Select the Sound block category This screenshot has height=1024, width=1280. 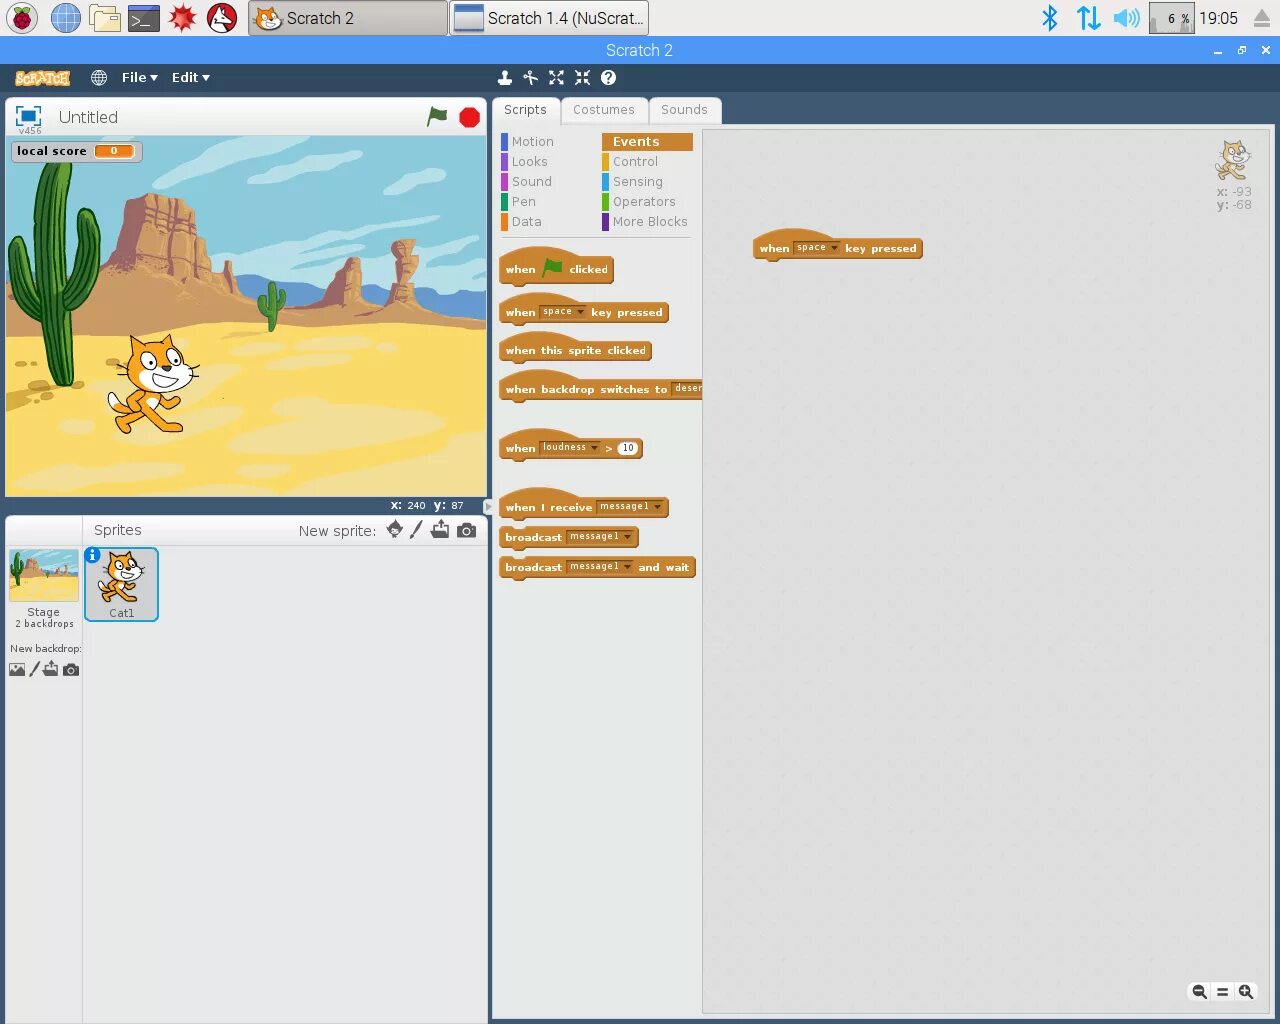pyautogui.click(x=532, y=182)
